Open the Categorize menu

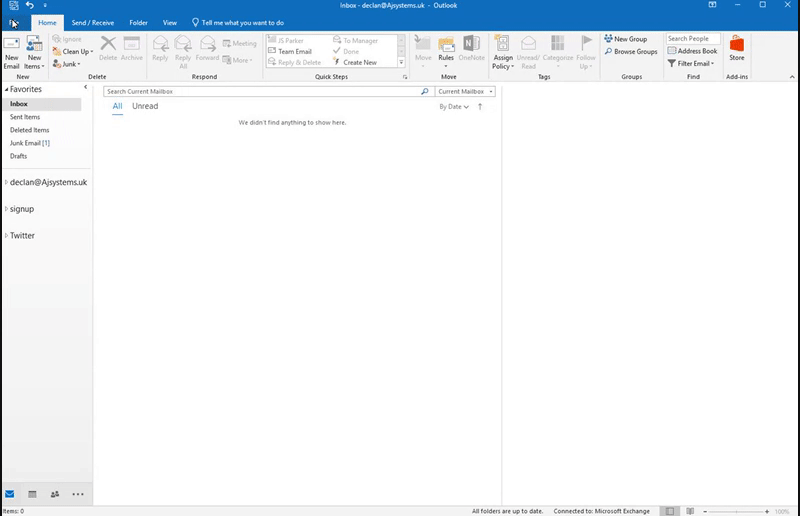[558, 51]
